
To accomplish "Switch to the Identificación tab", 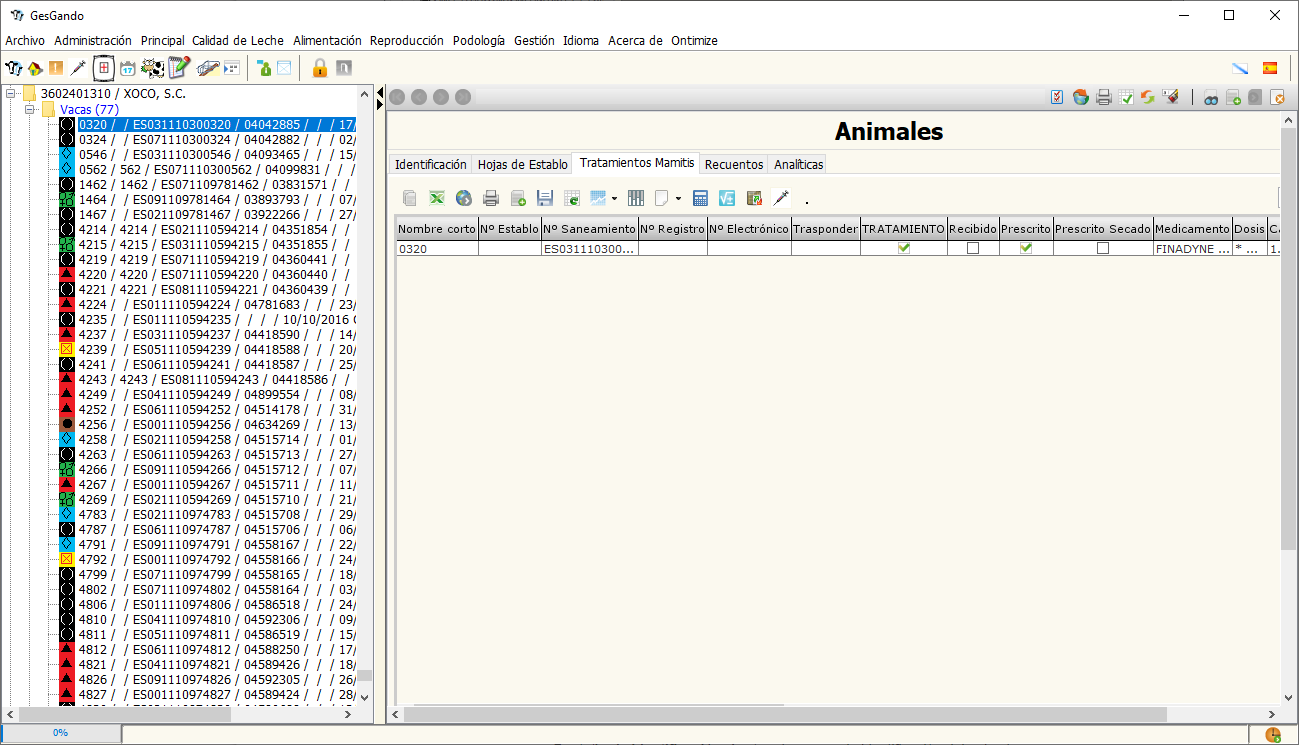I will pos(431,164).
